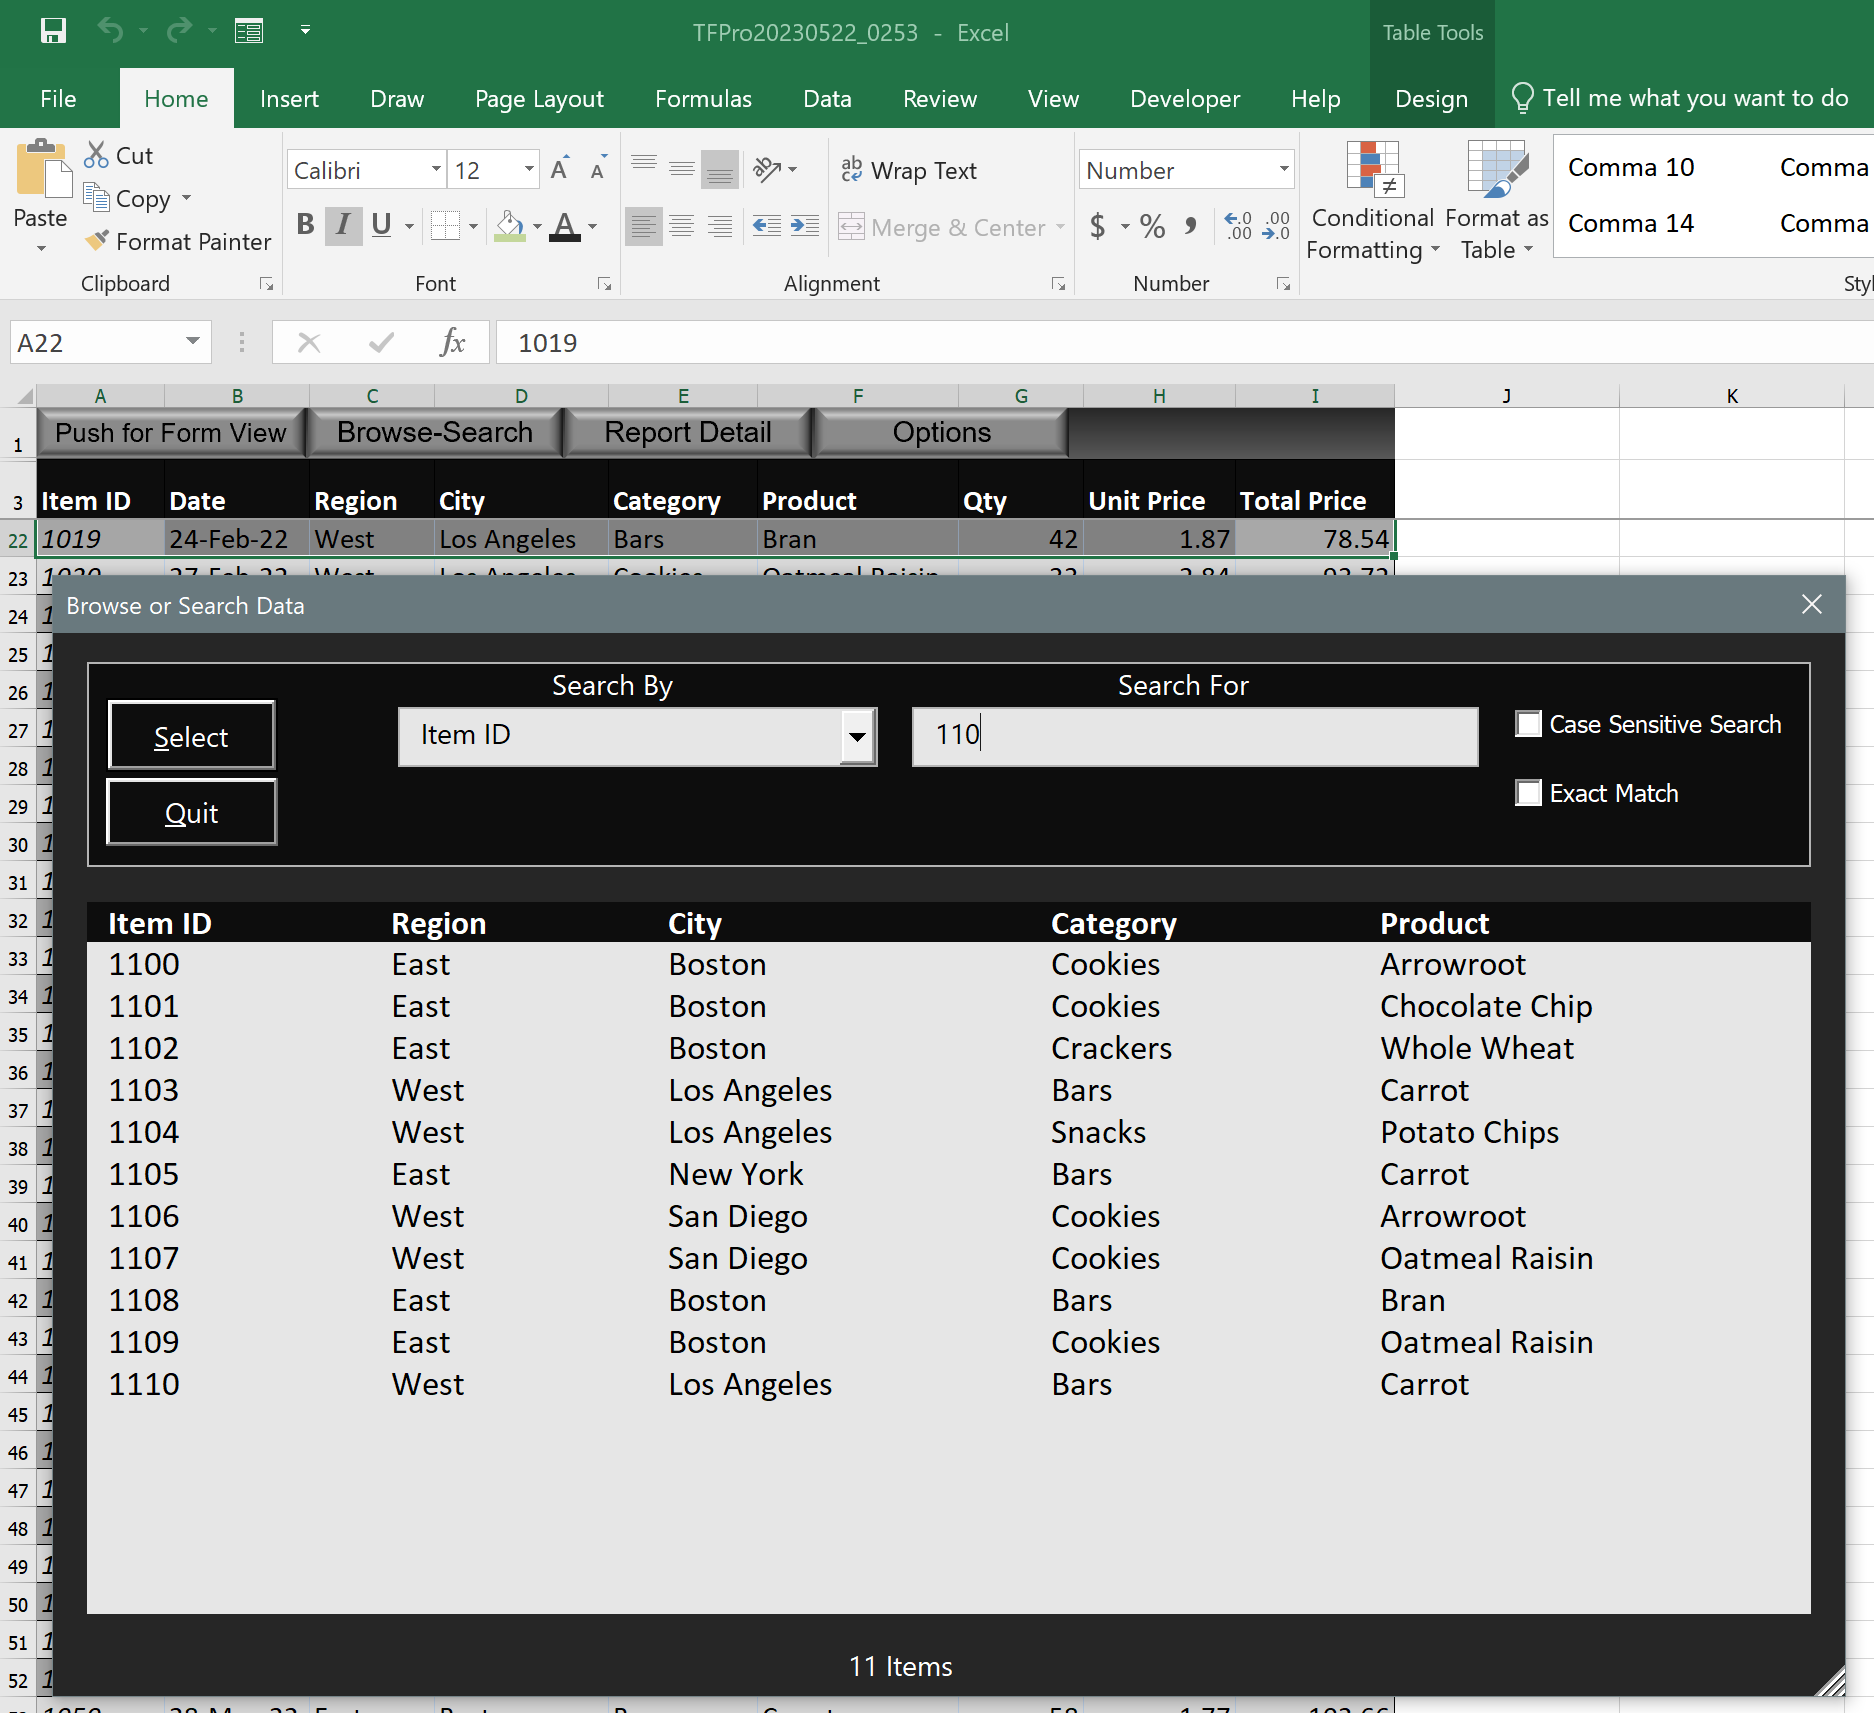1874x1713 pixels.
Task: Click the Font Color A swatch
Action: point(566,226)
